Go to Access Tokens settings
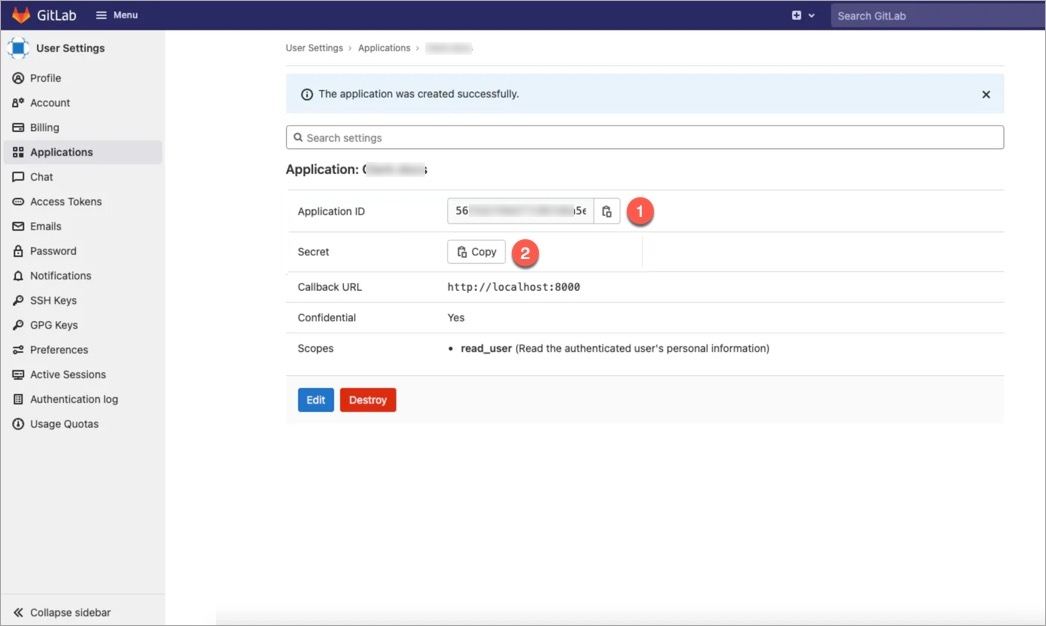 click(x=65, y=202)
